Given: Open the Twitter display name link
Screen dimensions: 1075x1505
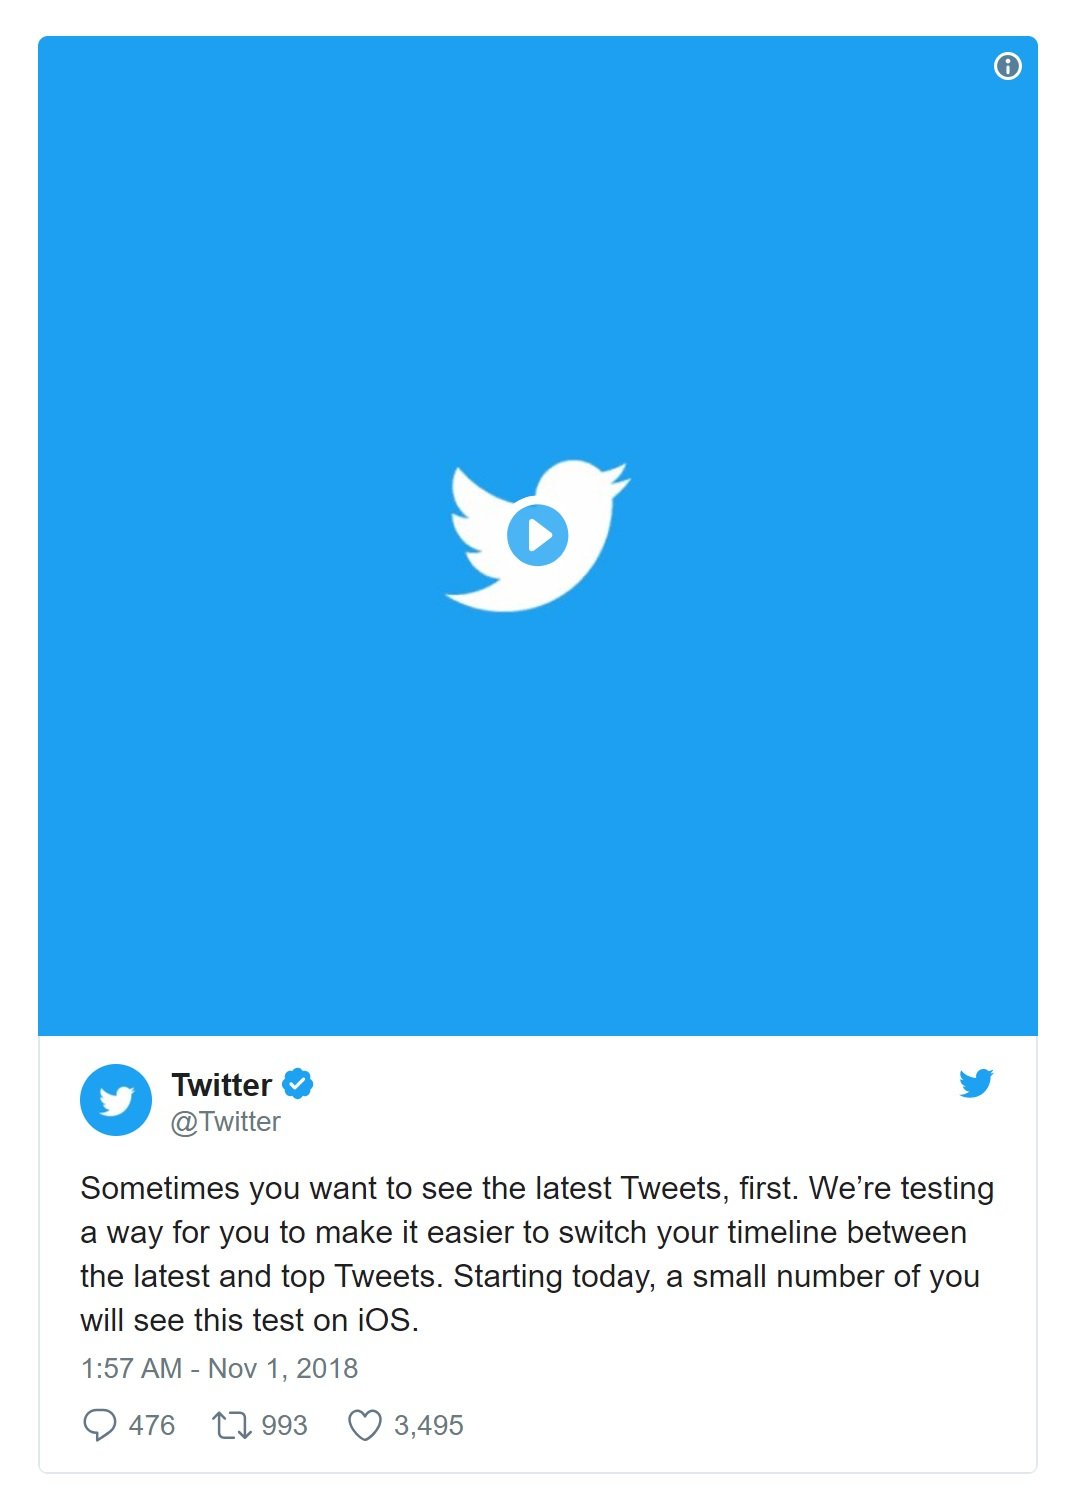Looking at the screenshot, I should (221, 1084).
